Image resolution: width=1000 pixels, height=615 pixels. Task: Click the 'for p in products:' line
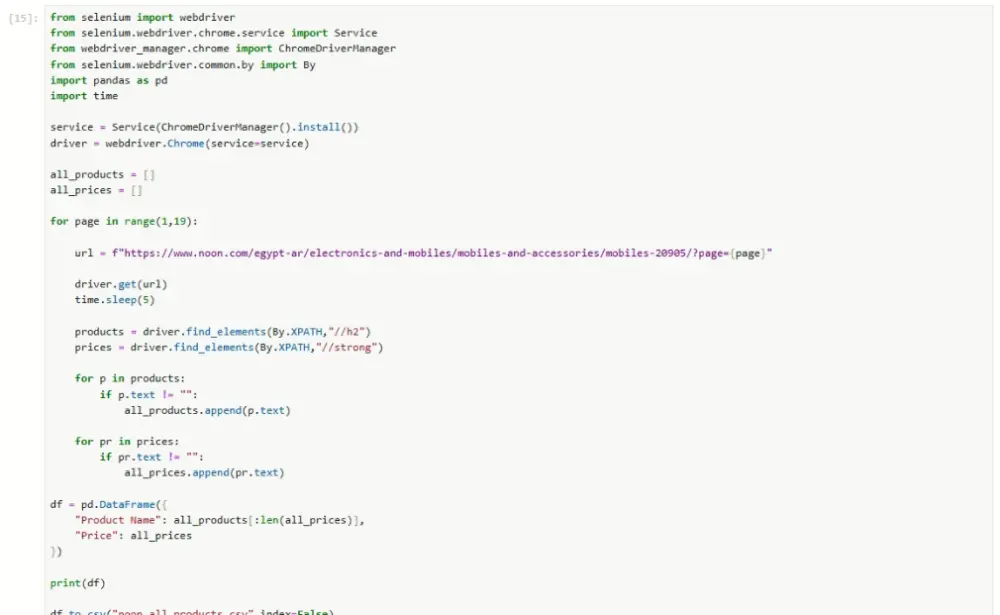click(129, 378)
